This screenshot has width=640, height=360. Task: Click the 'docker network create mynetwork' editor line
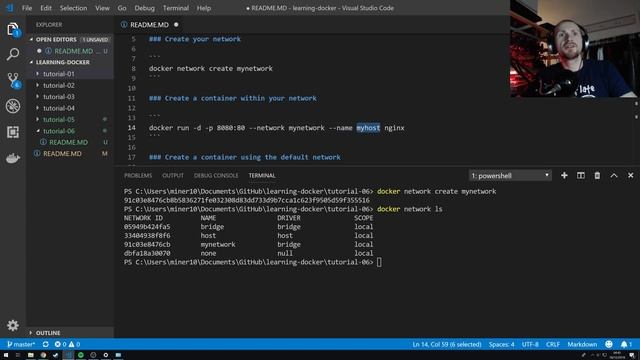click(x=211, y=69)
